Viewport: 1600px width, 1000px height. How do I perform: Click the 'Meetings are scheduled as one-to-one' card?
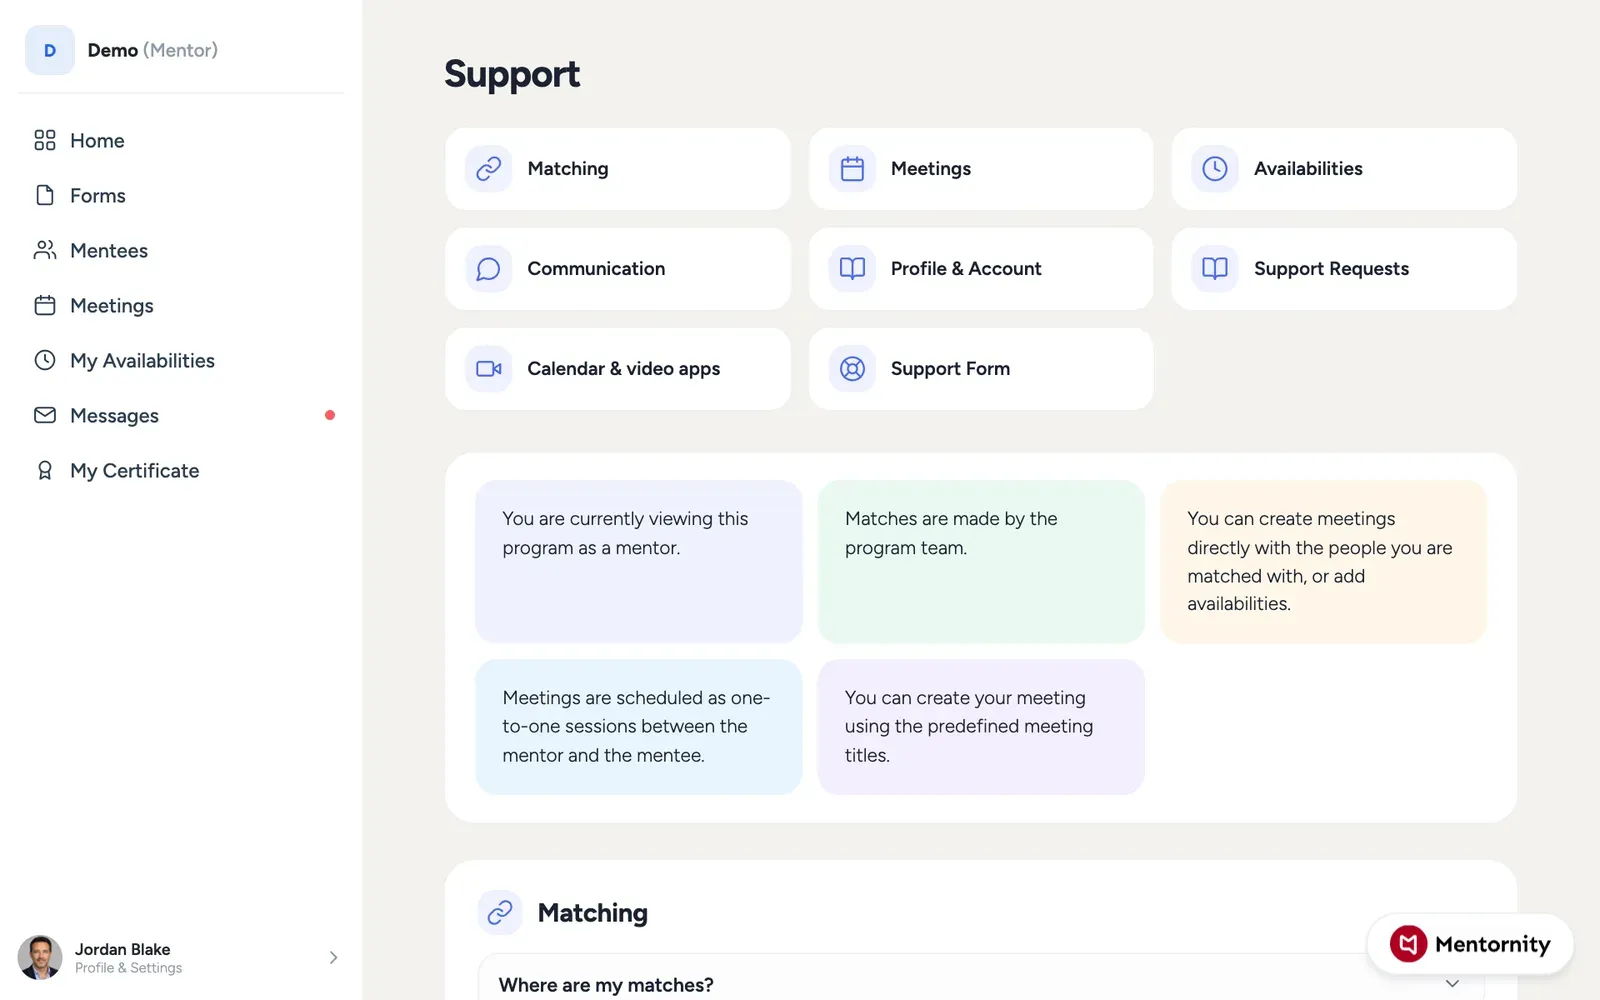639,727
